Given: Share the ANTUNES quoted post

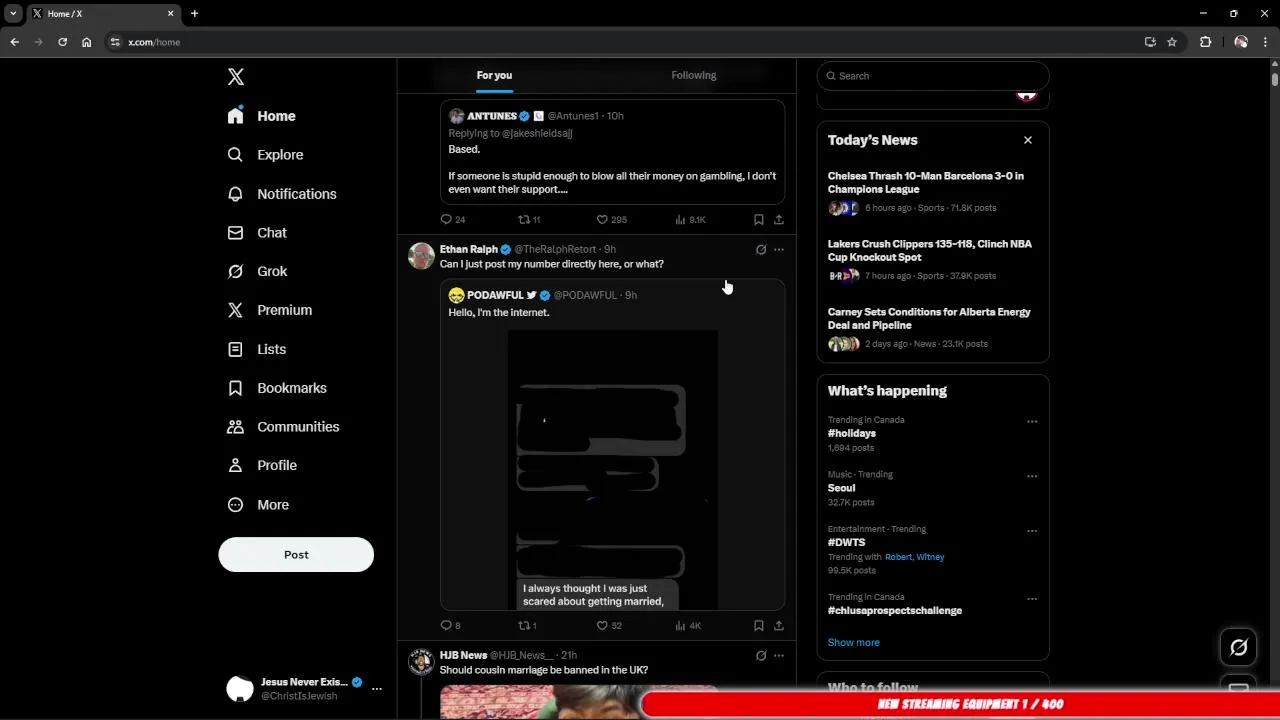Looking at the screenshot, I should pos(779,219).
